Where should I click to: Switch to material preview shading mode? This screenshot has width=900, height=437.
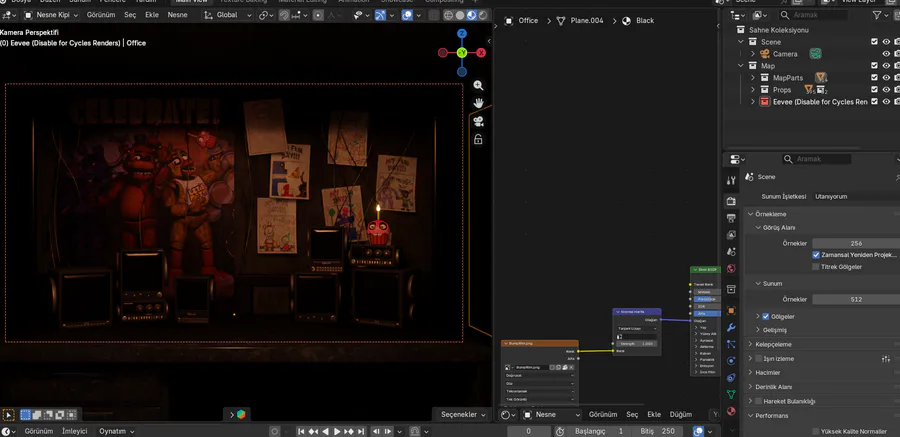471,16
